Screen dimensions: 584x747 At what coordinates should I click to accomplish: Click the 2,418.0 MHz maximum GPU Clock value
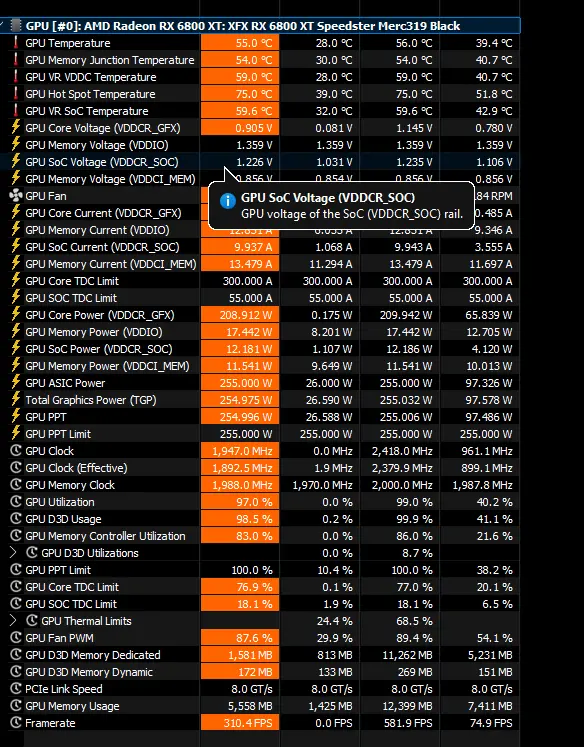click(403, 451)
